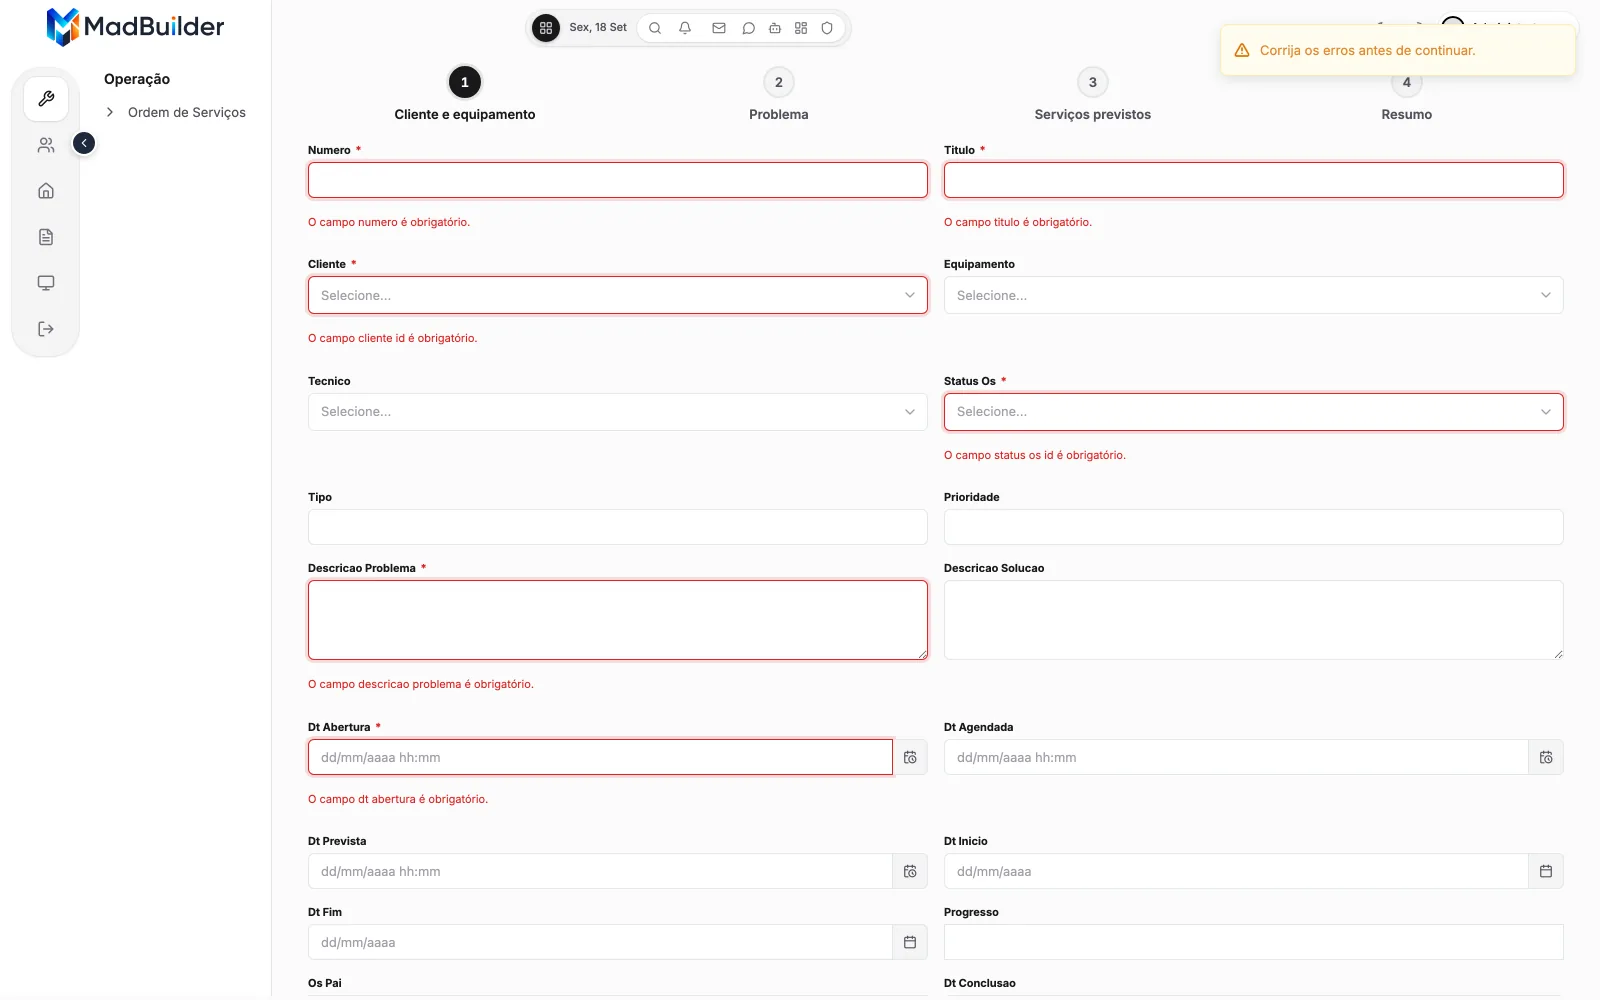1600x1000 pixels.
Task: Click error 'O campo dt abertura é obrigatório.'
Action: (x=398, y=799)
